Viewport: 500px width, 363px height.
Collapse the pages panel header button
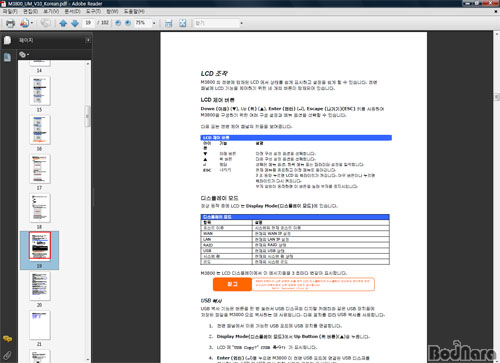coord(88,40)
